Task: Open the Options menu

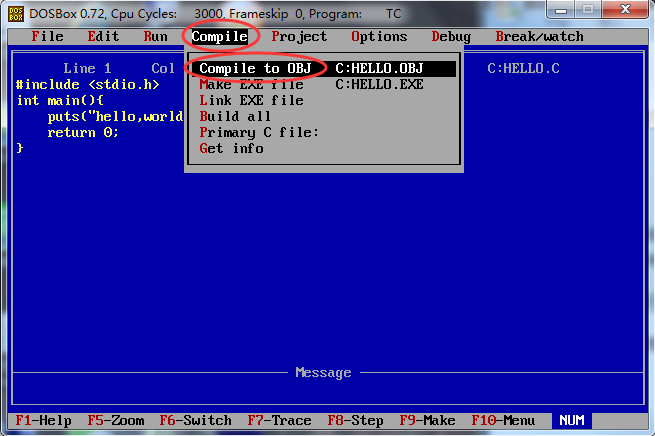Action: coord(379,37)
